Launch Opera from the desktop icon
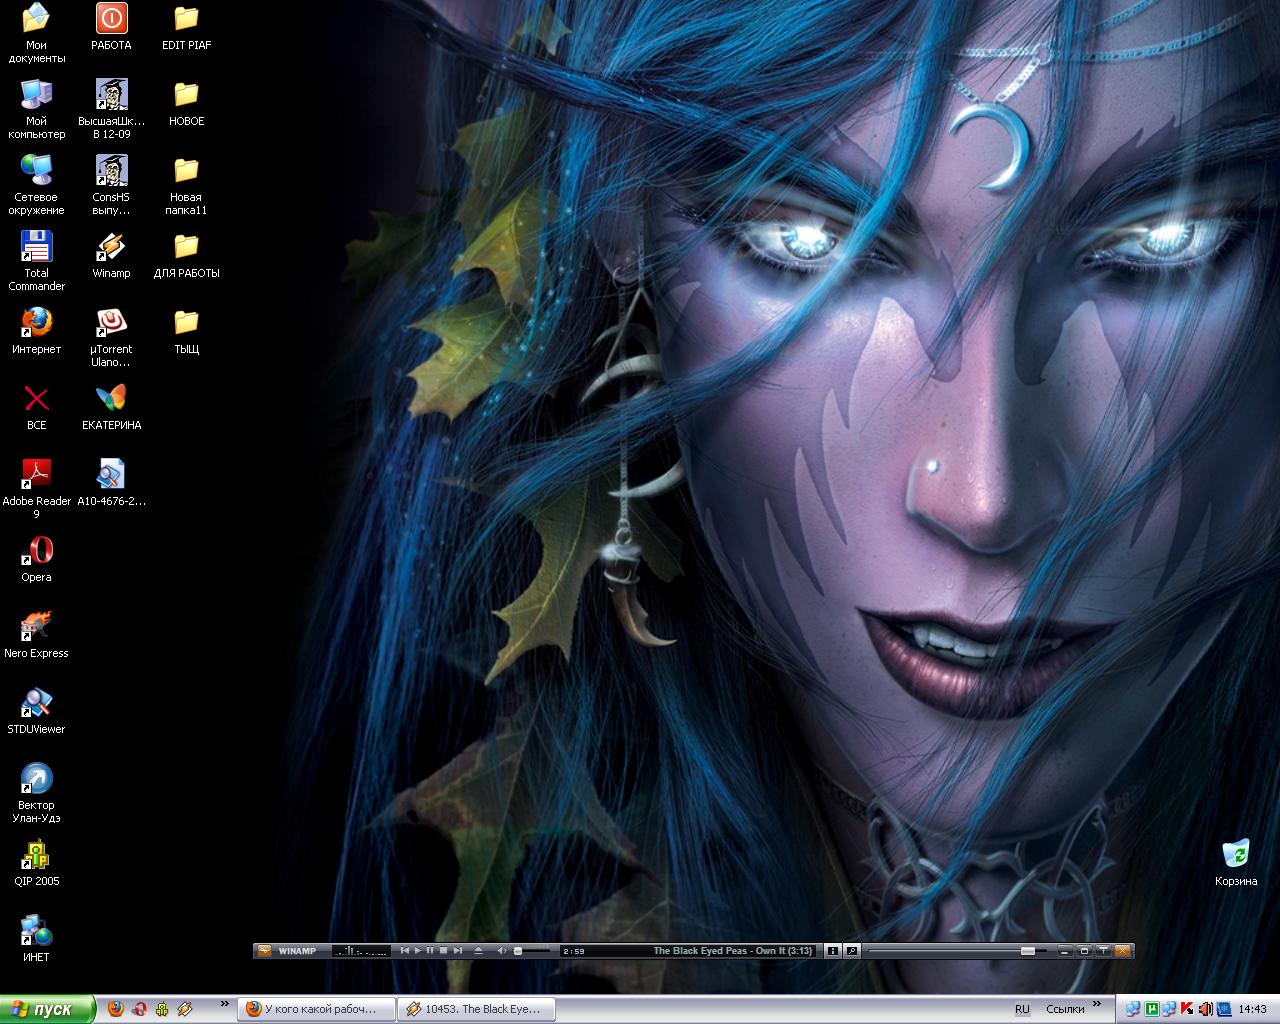The width and height of the screenshot is (1280, 1024). [x=36, y=552]
